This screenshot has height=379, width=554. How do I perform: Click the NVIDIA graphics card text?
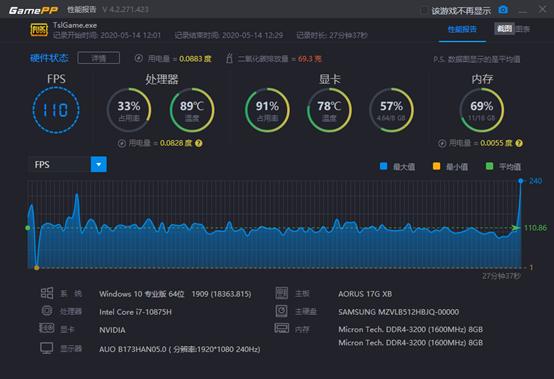[112, 330]
